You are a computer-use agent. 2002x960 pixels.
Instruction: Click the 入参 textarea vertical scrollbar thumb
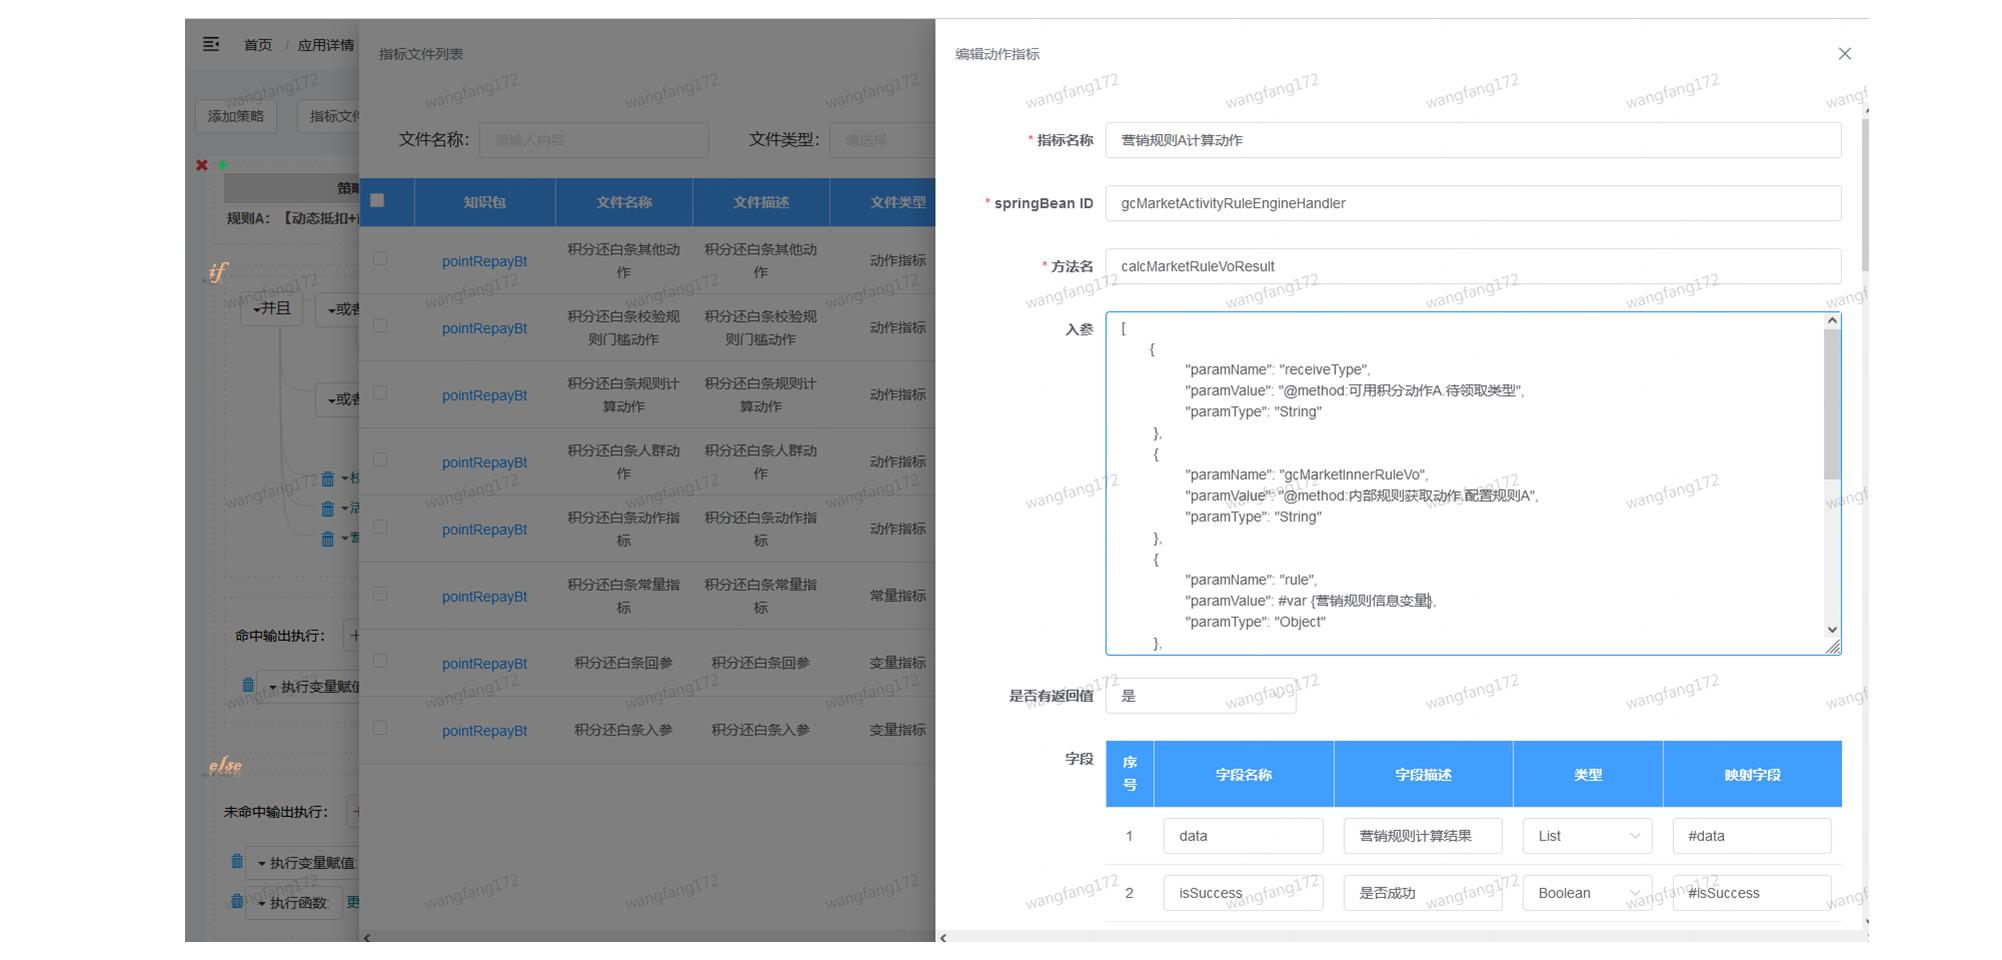tap(1832, 405)
